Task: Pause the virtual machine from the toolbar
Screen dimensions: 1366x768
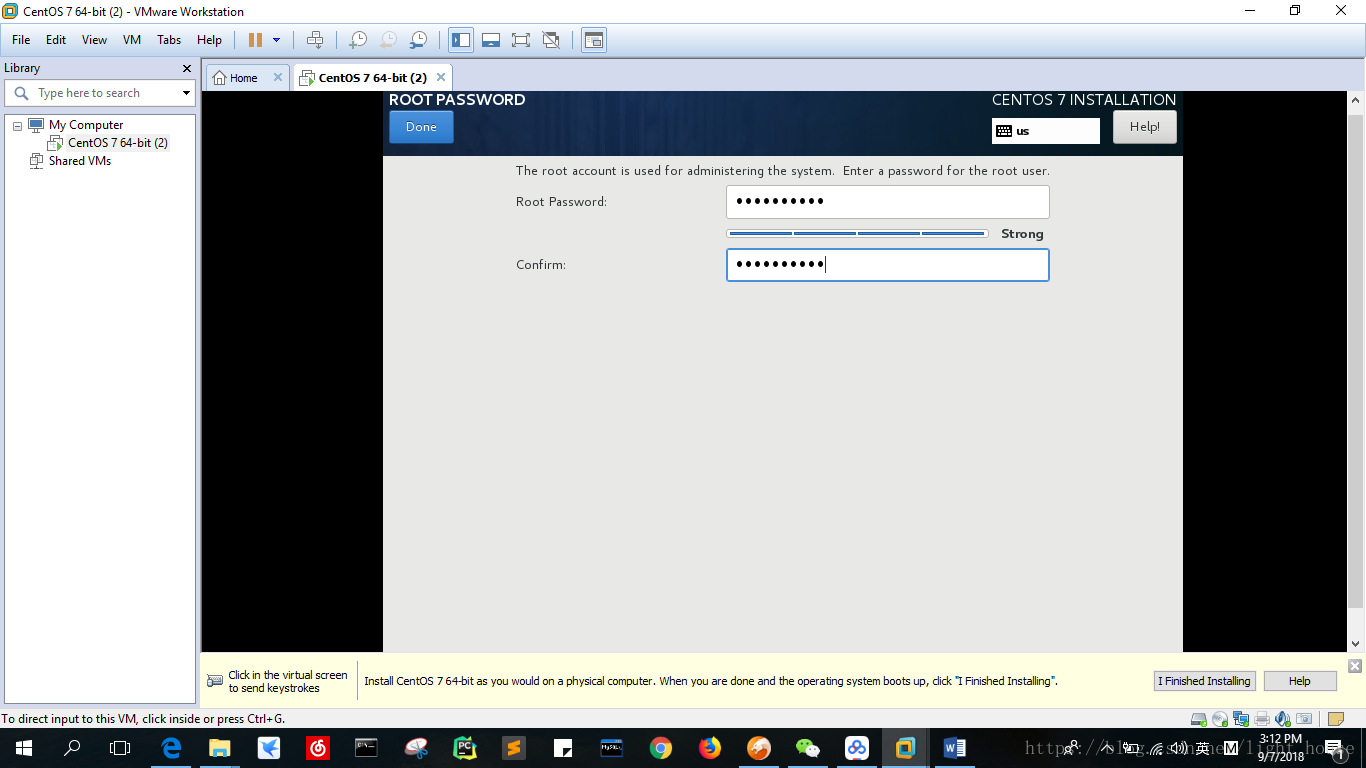Action: (255, 40)
